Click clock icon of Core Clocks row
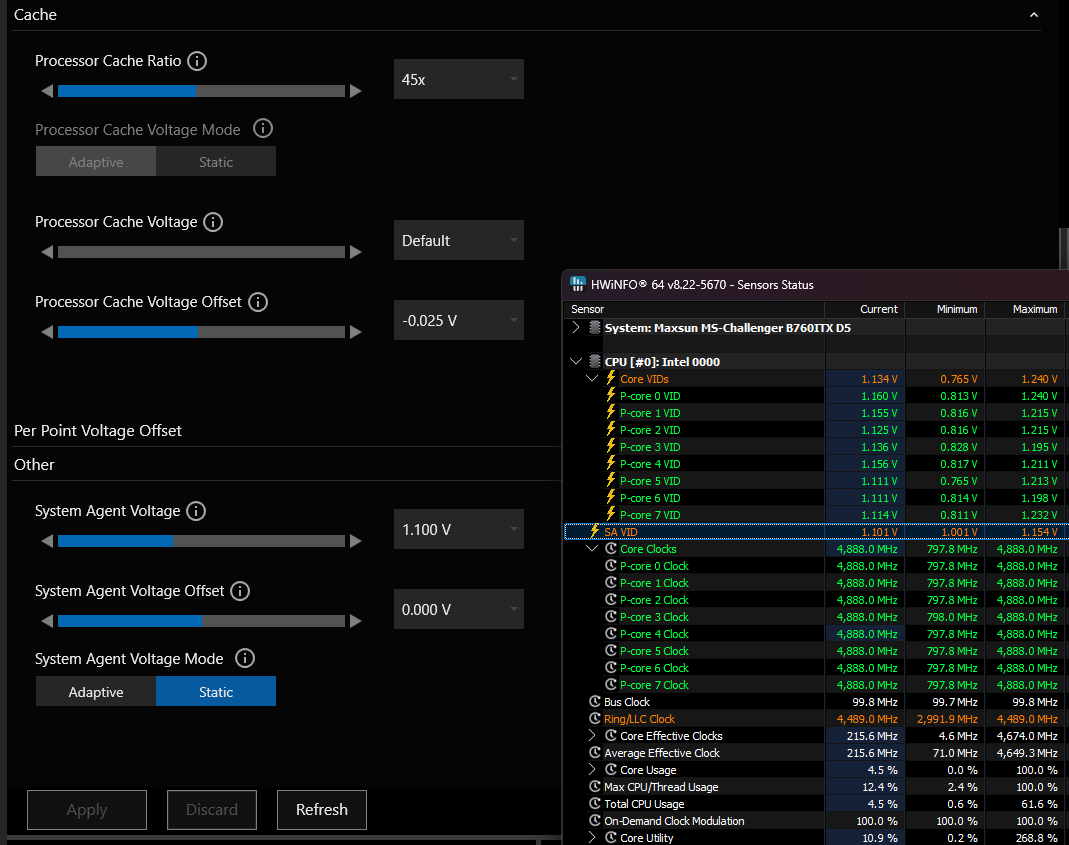This screenshot has height=845, width=1069. [x=611, y=549]
